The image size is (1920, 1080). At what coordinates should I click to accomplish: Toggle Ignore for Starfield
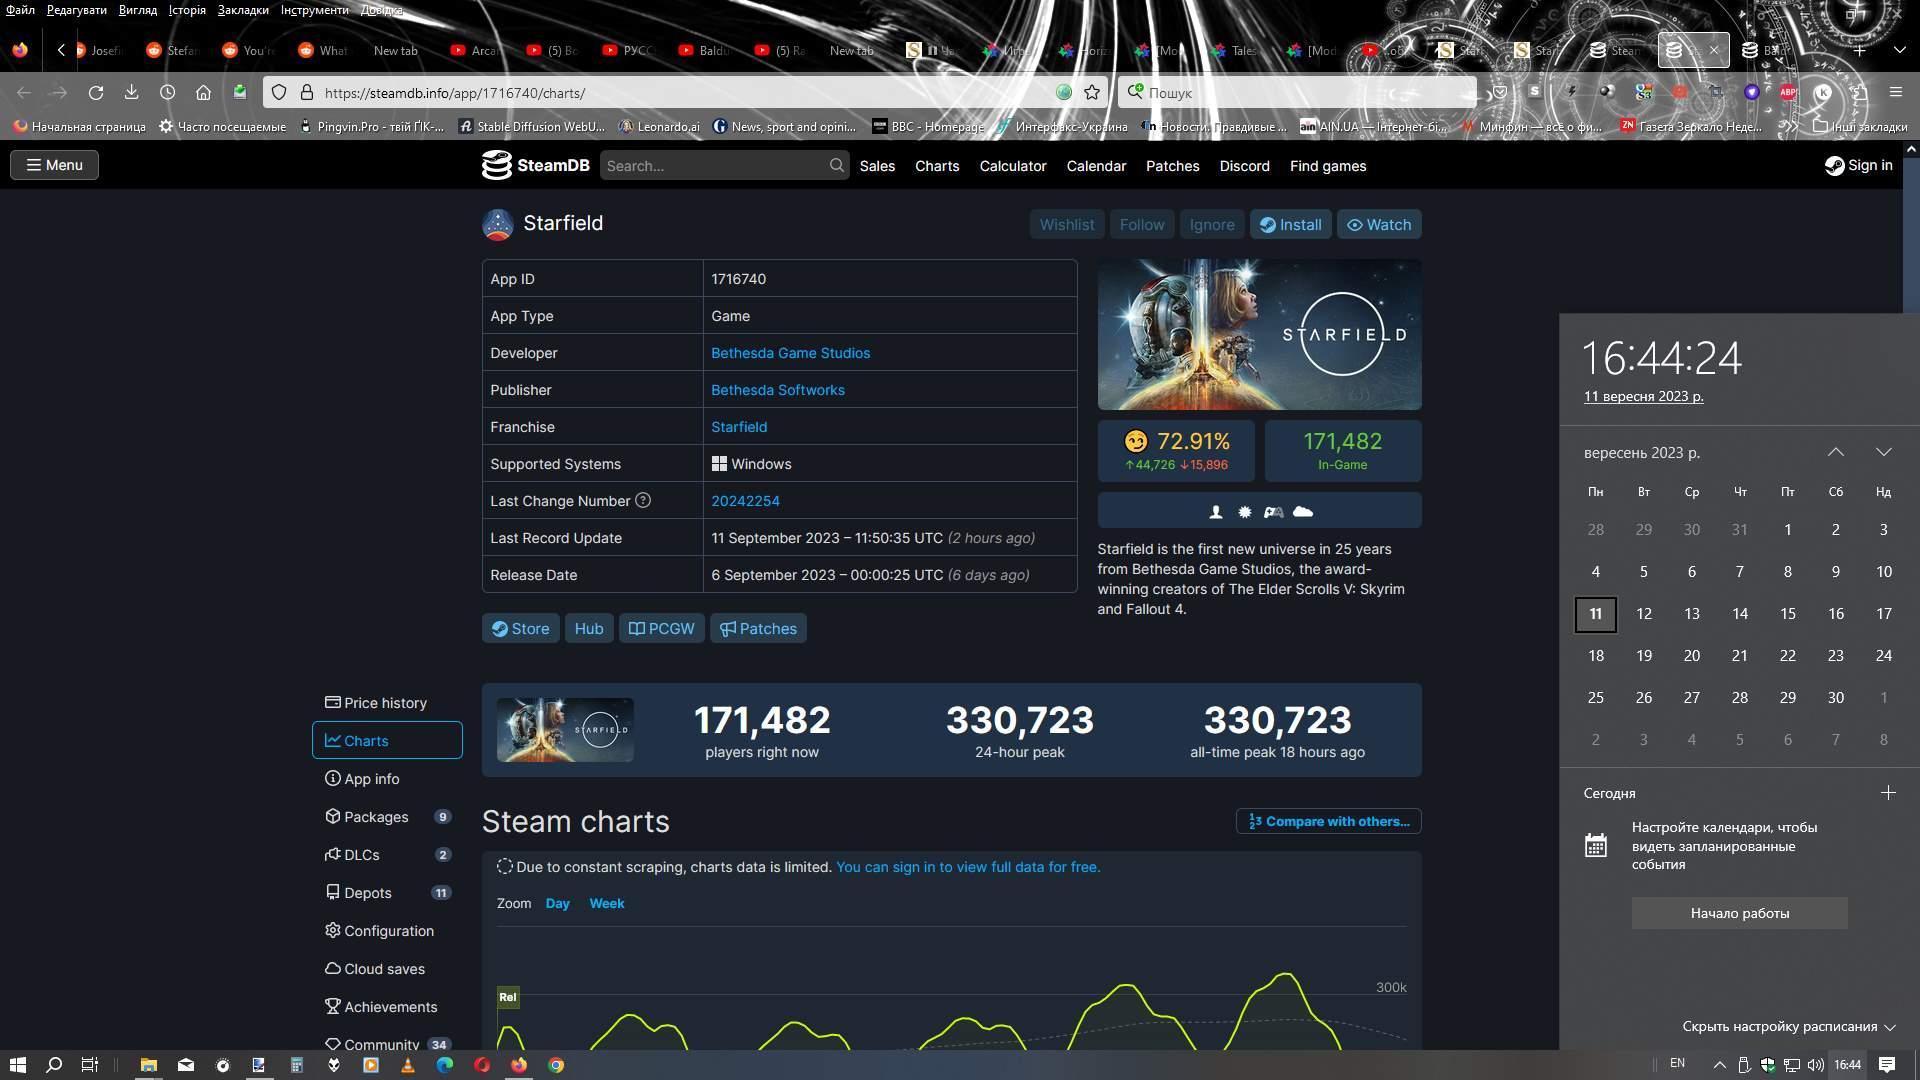[x=1212, y=224]
